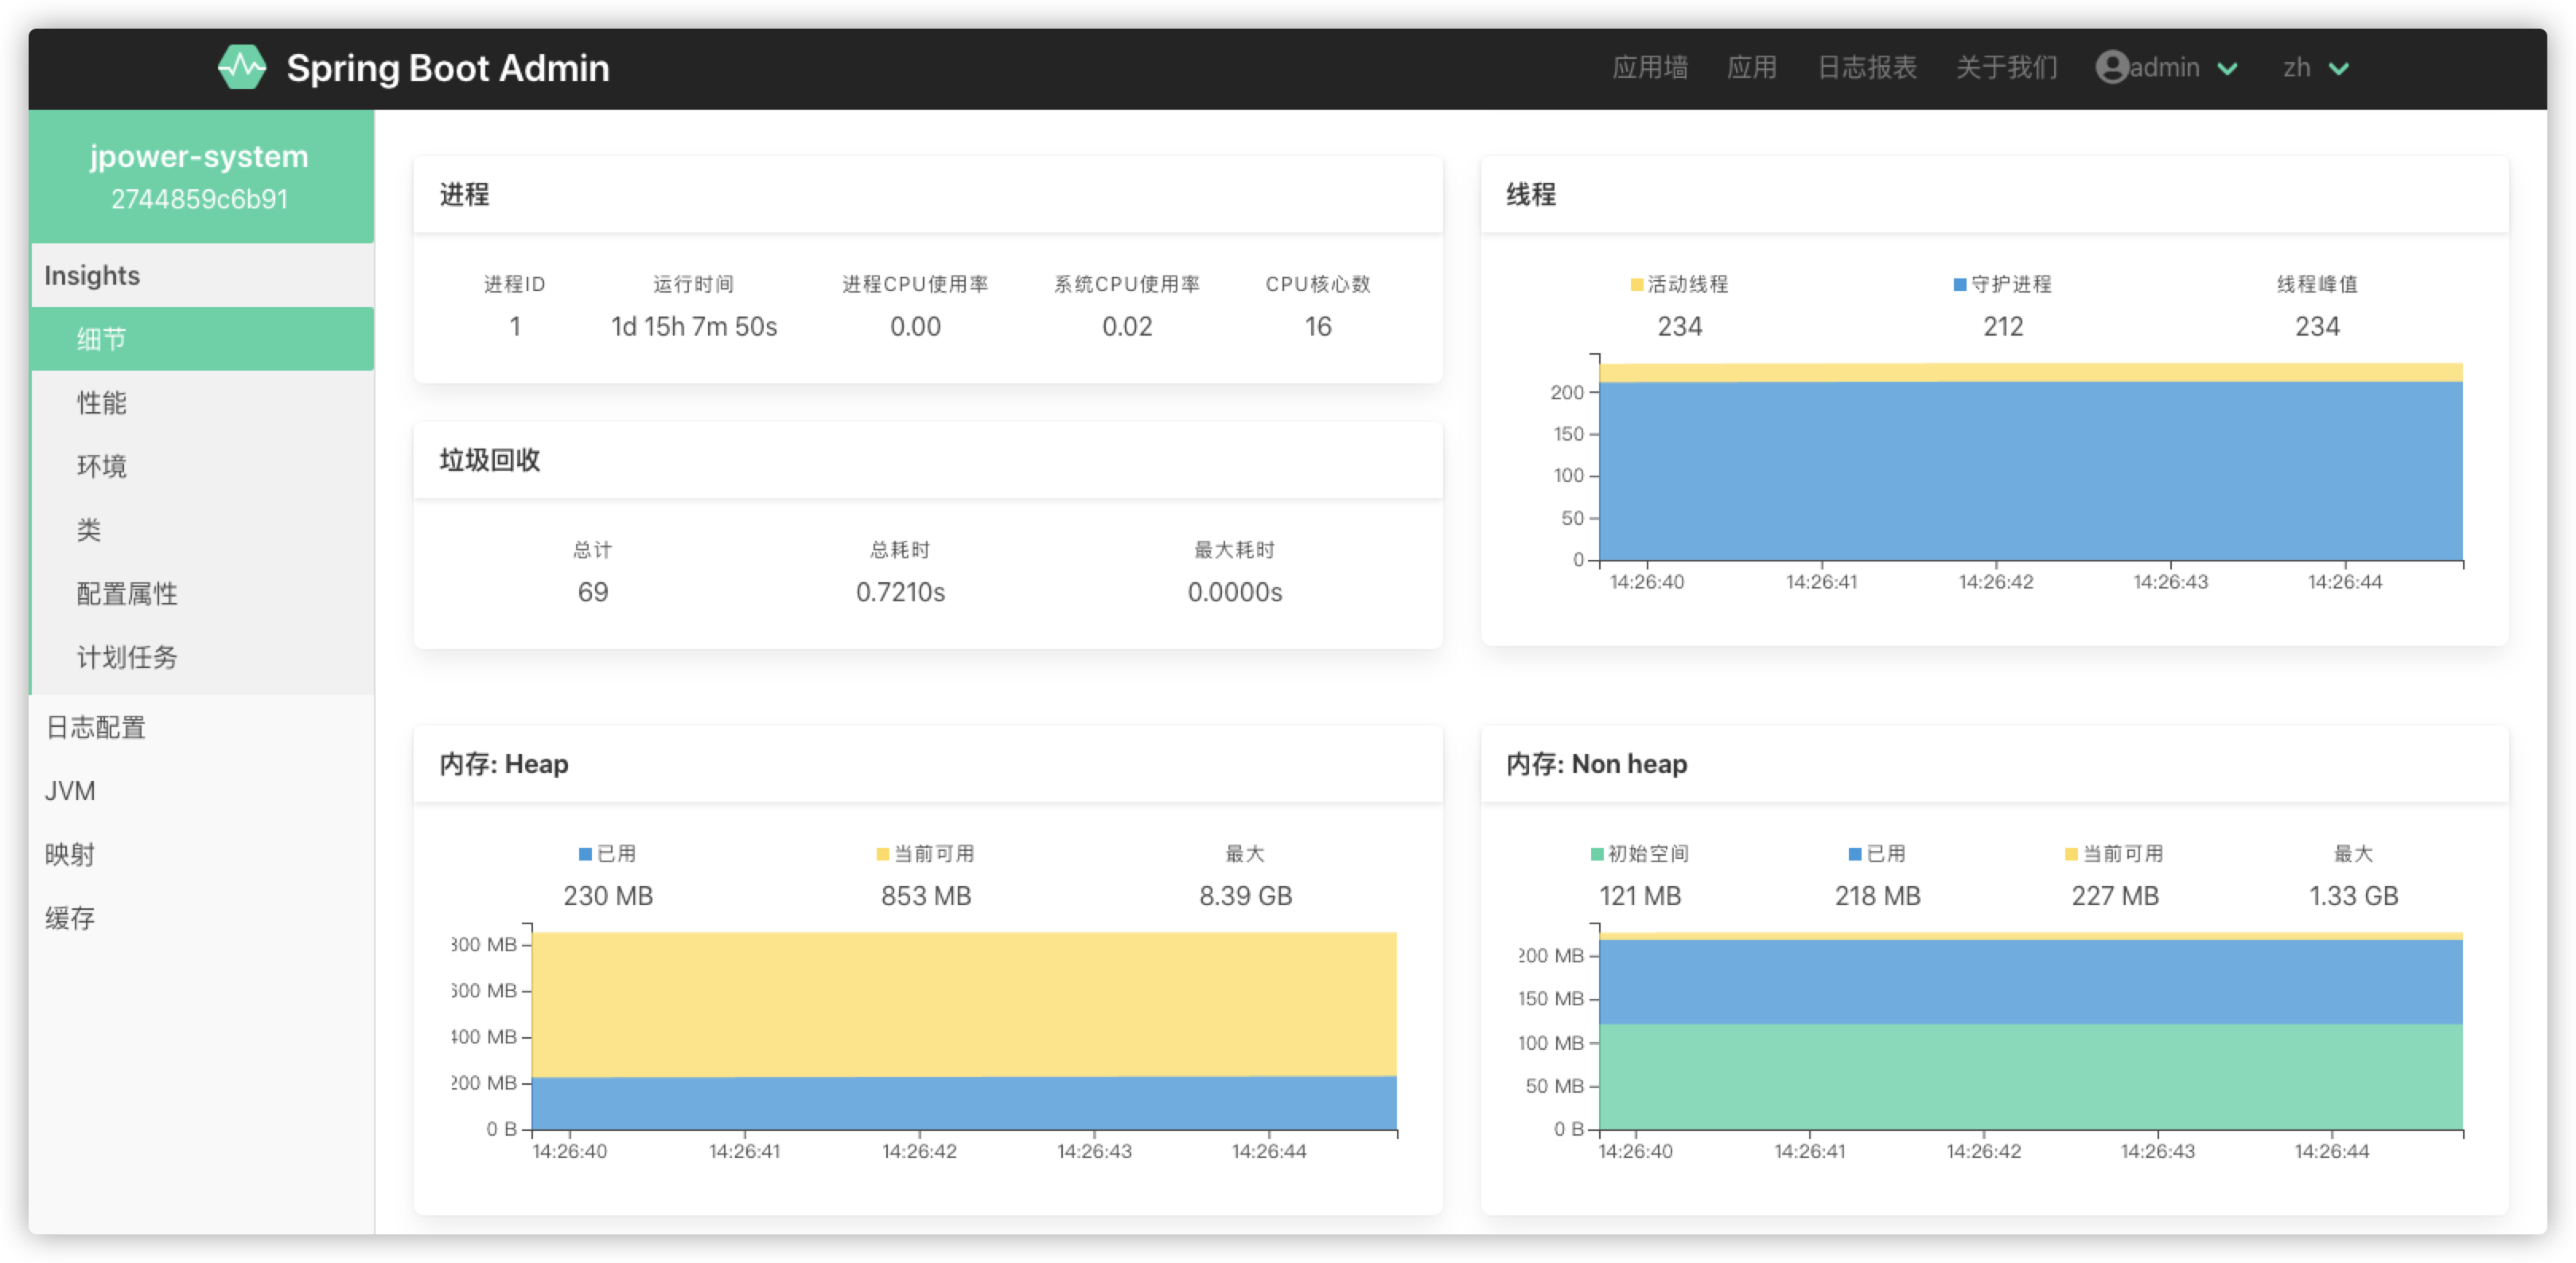Open the 性能 sidebar entry
Screen dimensions: 2576x1263
click(201, 402)
